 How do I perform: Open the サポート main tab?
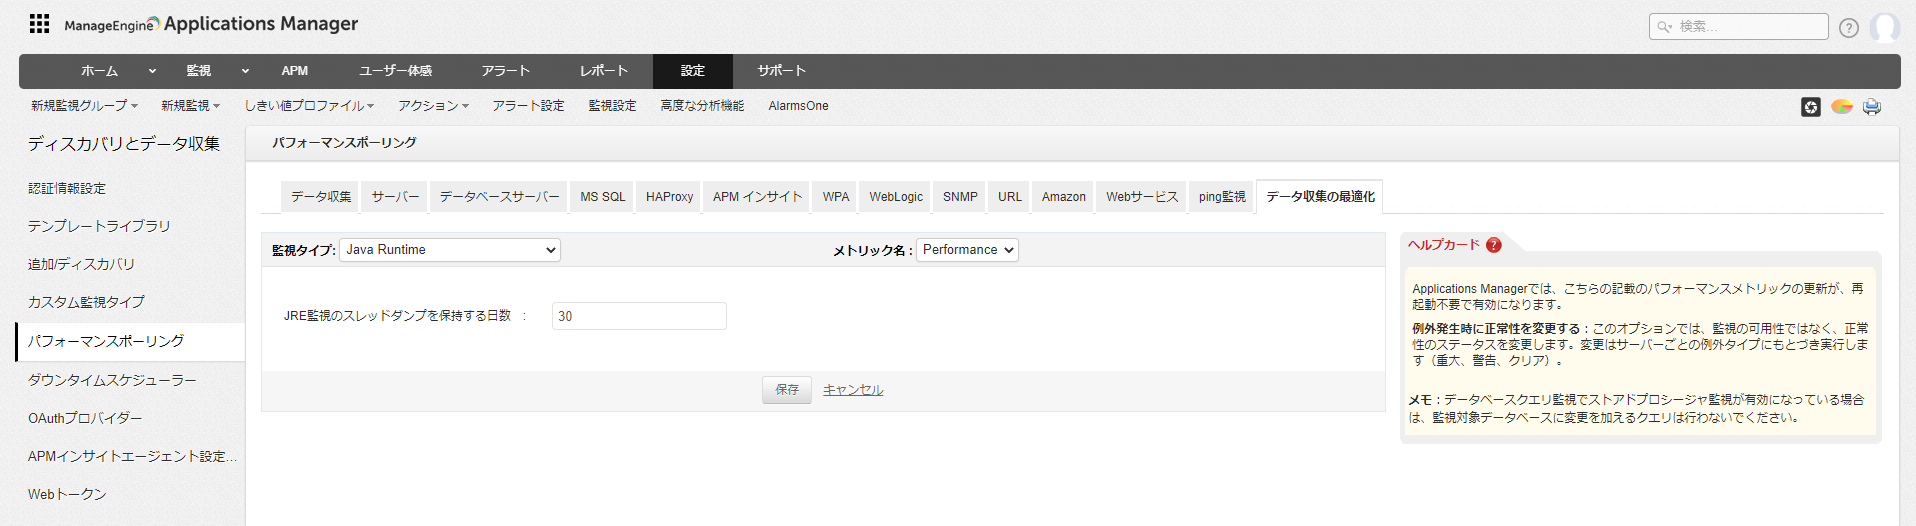(x=781, y=71)
